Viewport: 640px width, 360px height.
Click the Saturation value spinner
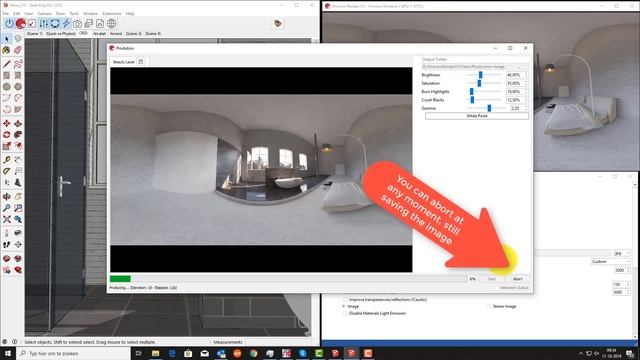(x=517, y=83)
